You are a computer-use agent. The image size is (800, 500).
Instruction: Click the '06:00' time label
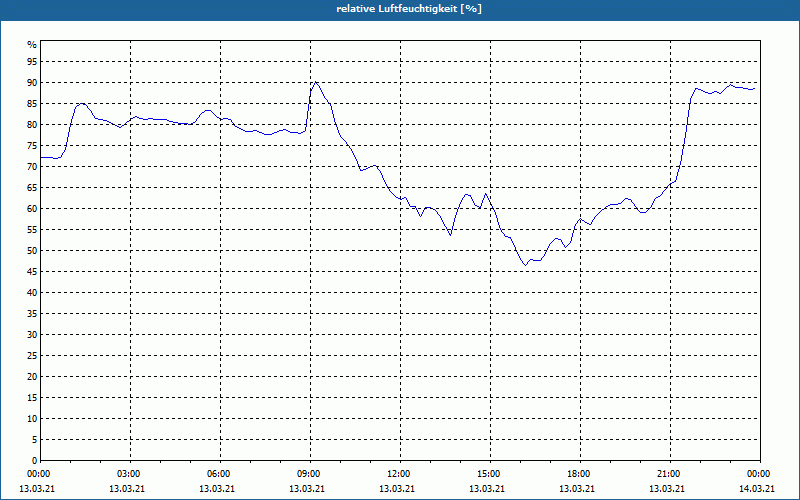[220, 474]
